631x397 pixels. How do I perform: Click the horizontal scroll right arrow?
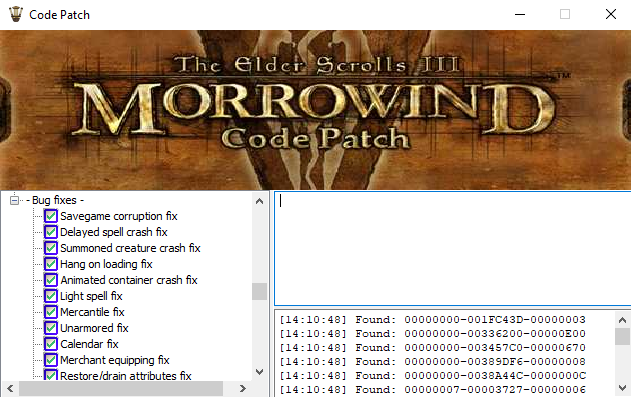pyautogui.click(x=242, y=389)
